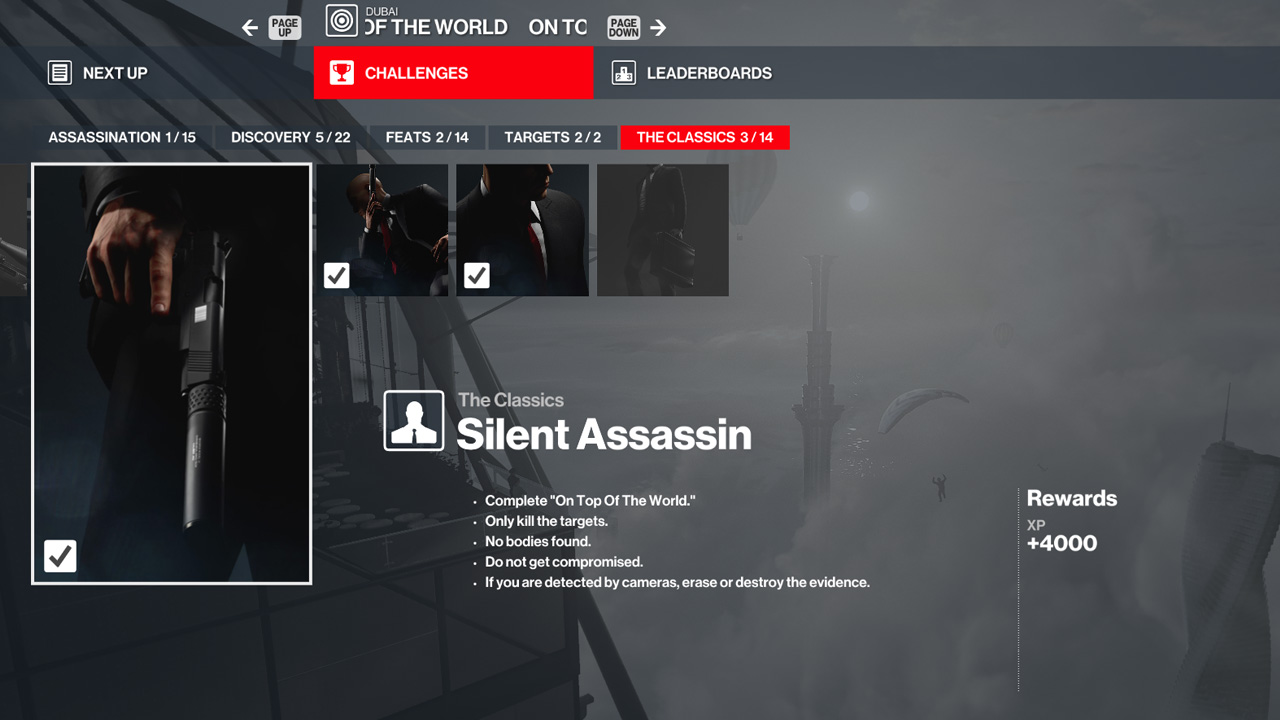Select the Challenges trophy icon
This screenshot has width=1280, height=720.
(340, 72)
